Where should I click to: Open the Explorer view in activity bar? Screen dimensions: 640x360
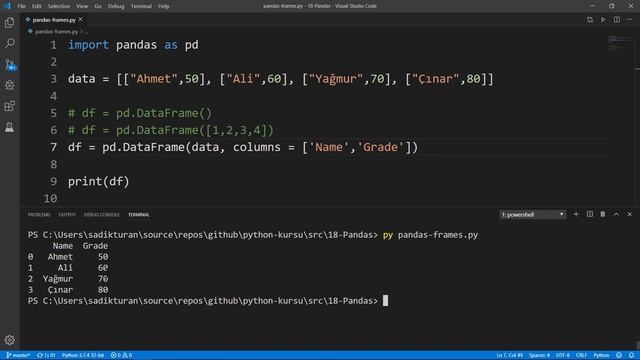pos(9,22)
